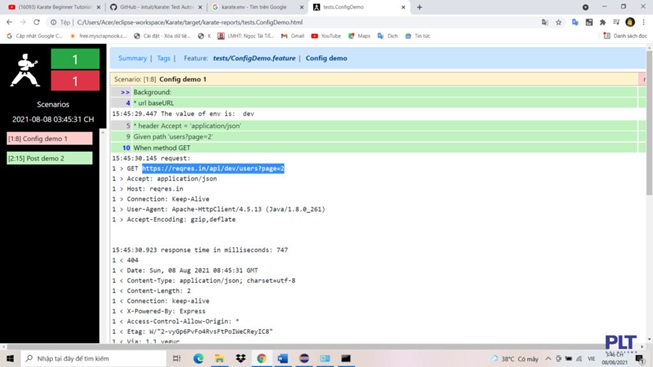This screenshot has width=653, height=367.
Task: Click the Windows taskbar search box
Action: 94,358
